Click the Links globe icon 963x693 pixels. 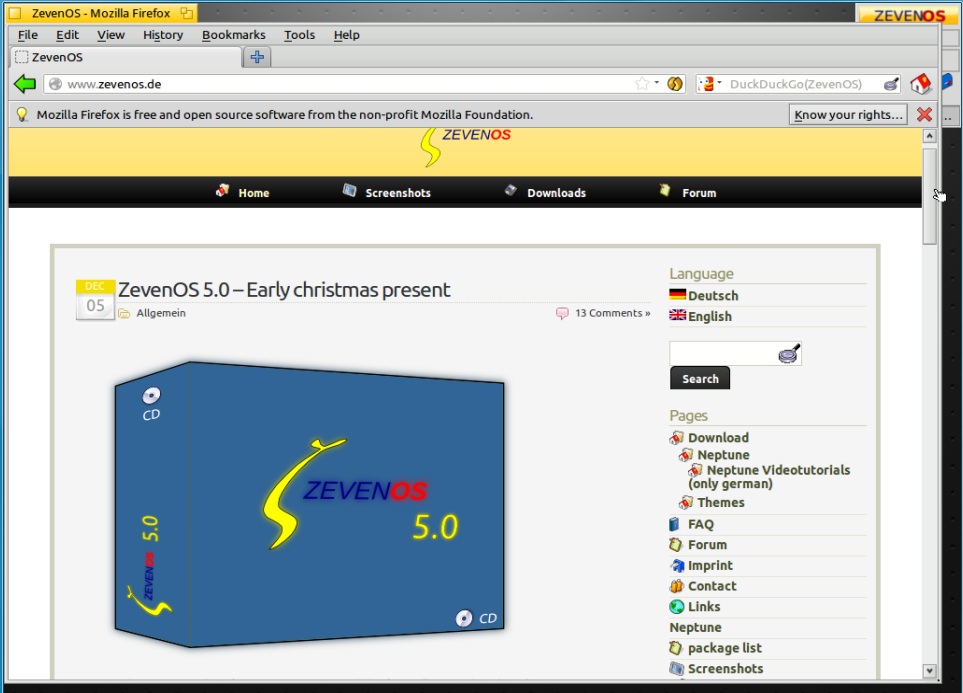coord(676,606)
